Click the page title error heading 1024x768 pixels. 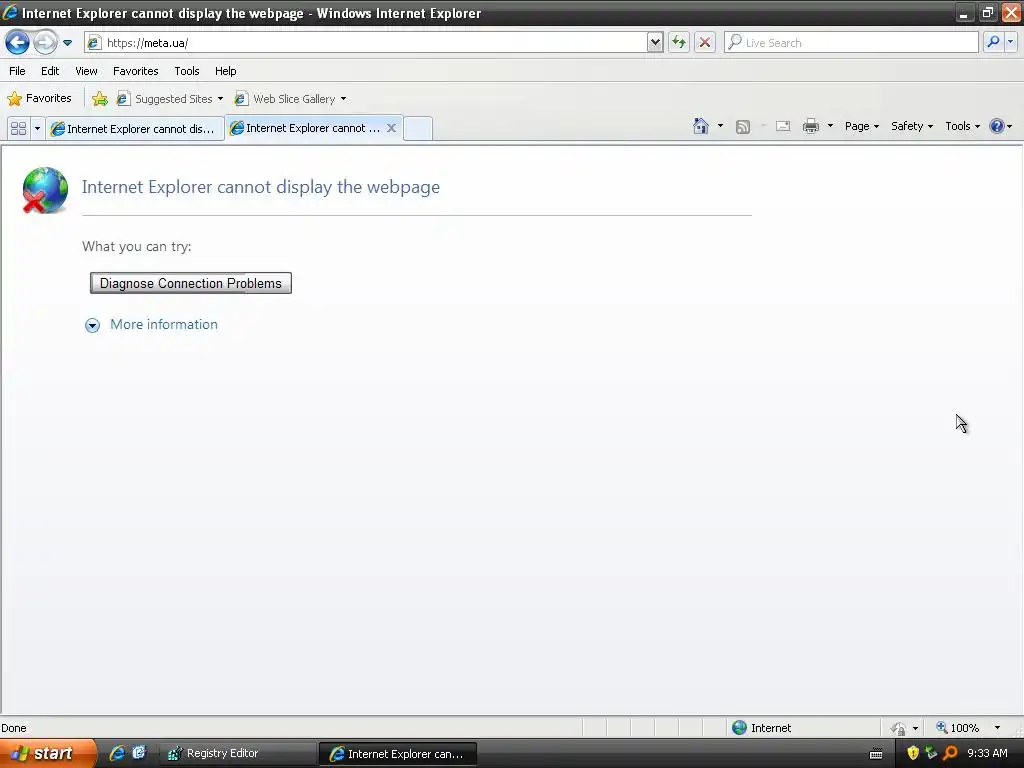click(261, 187)
